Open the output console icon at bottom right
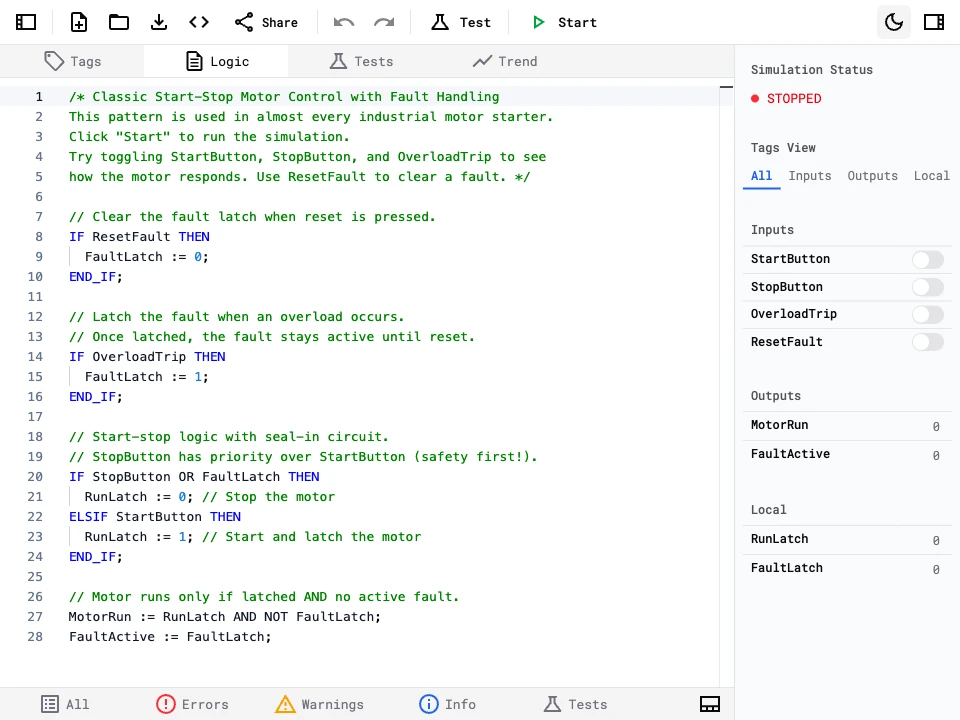Viewport: 960px width, 720px height. coord(710,704)
